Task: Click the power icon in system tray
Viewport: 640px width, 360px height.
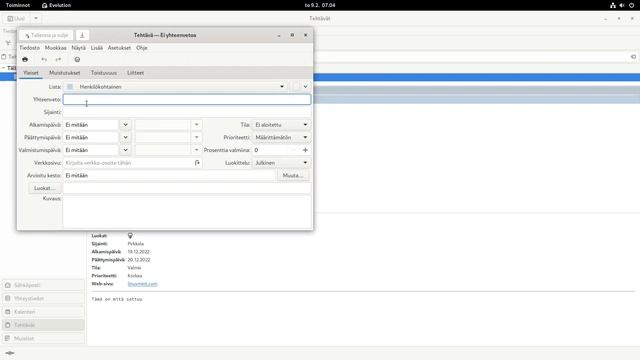Action: [631, 5]
